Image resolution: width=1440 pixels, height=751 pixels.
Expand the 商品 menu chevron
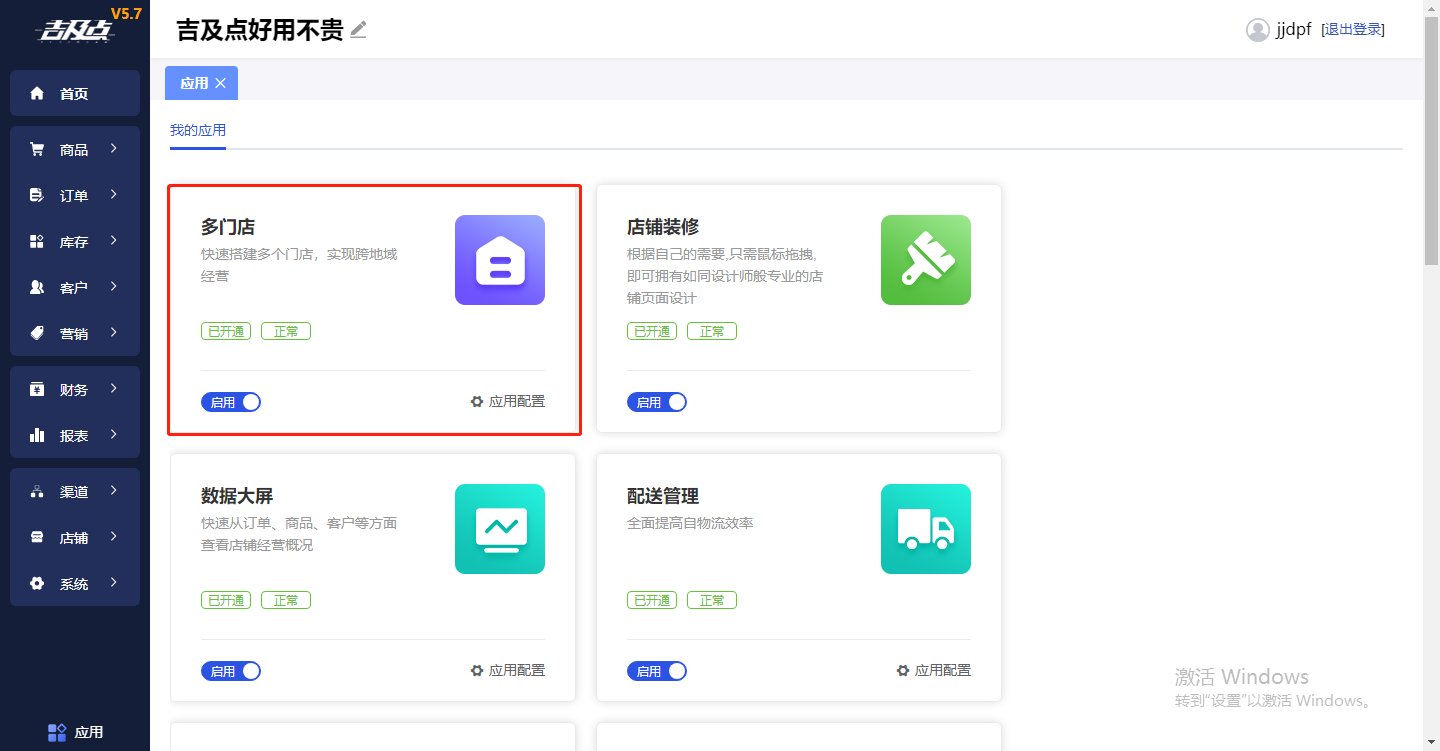[x=114, y=148]
